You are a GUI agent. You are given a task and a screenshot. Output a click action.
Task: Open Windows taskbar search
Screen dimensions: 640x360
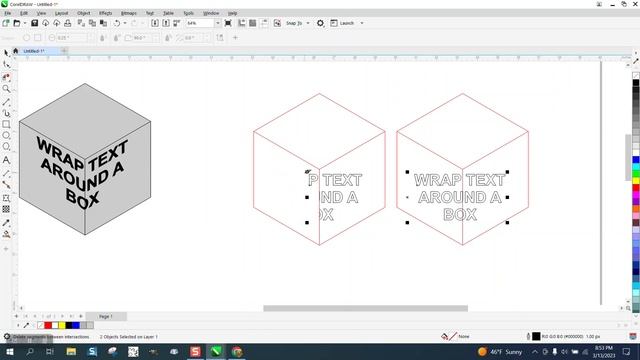(x=30, y=351)
